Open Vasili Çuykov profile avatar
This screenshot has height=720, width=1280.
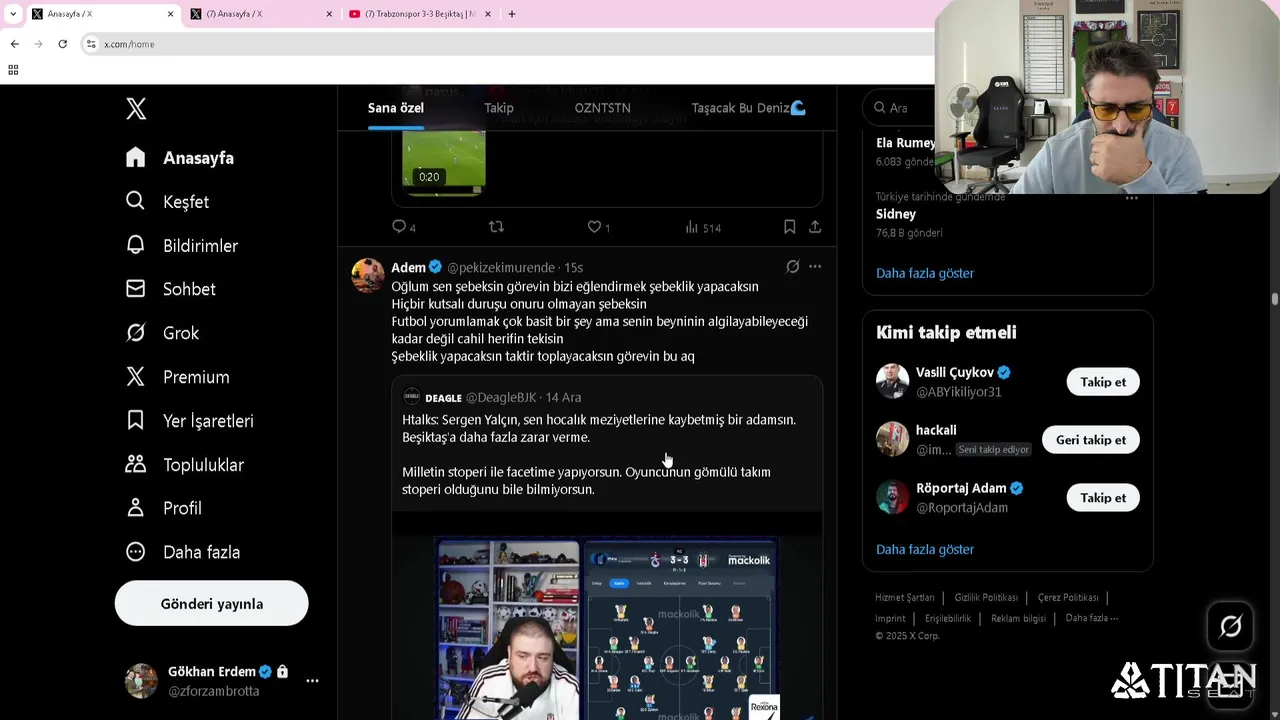893,381
